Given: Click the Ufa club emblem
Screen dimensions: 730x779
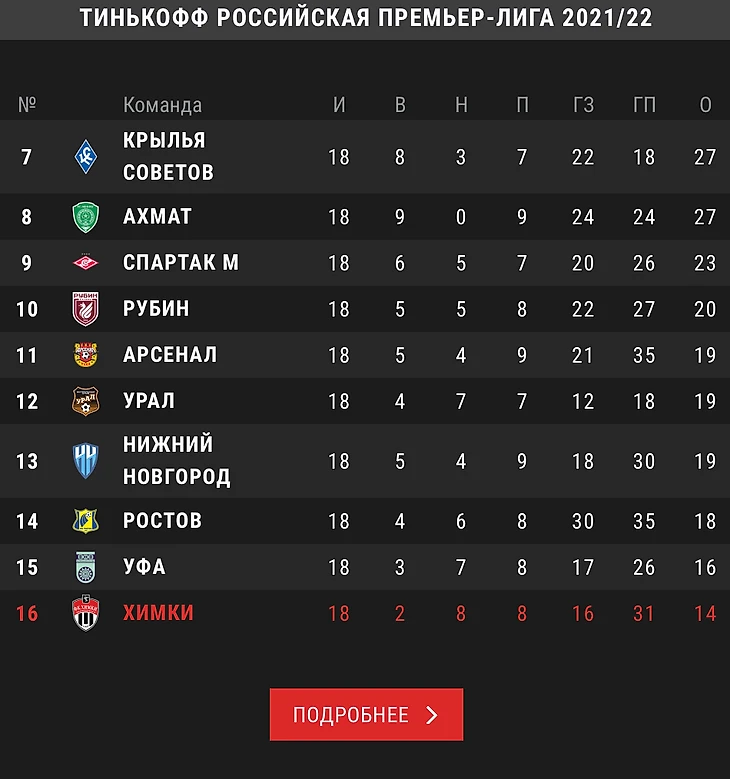Looking at the screenshot, I should pyautogui.click(x=85, y=567).
